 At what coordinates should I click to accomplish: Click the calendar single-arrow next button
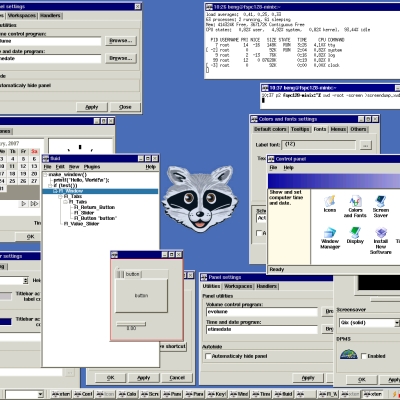23,203
